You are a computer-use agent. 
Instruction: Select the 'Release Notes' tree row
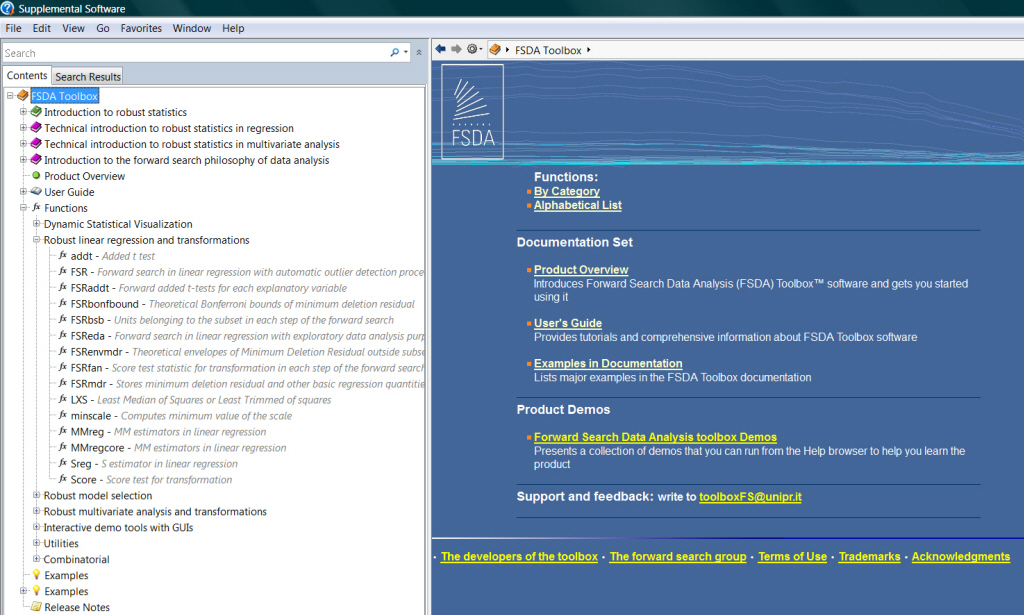pos(77,607)
